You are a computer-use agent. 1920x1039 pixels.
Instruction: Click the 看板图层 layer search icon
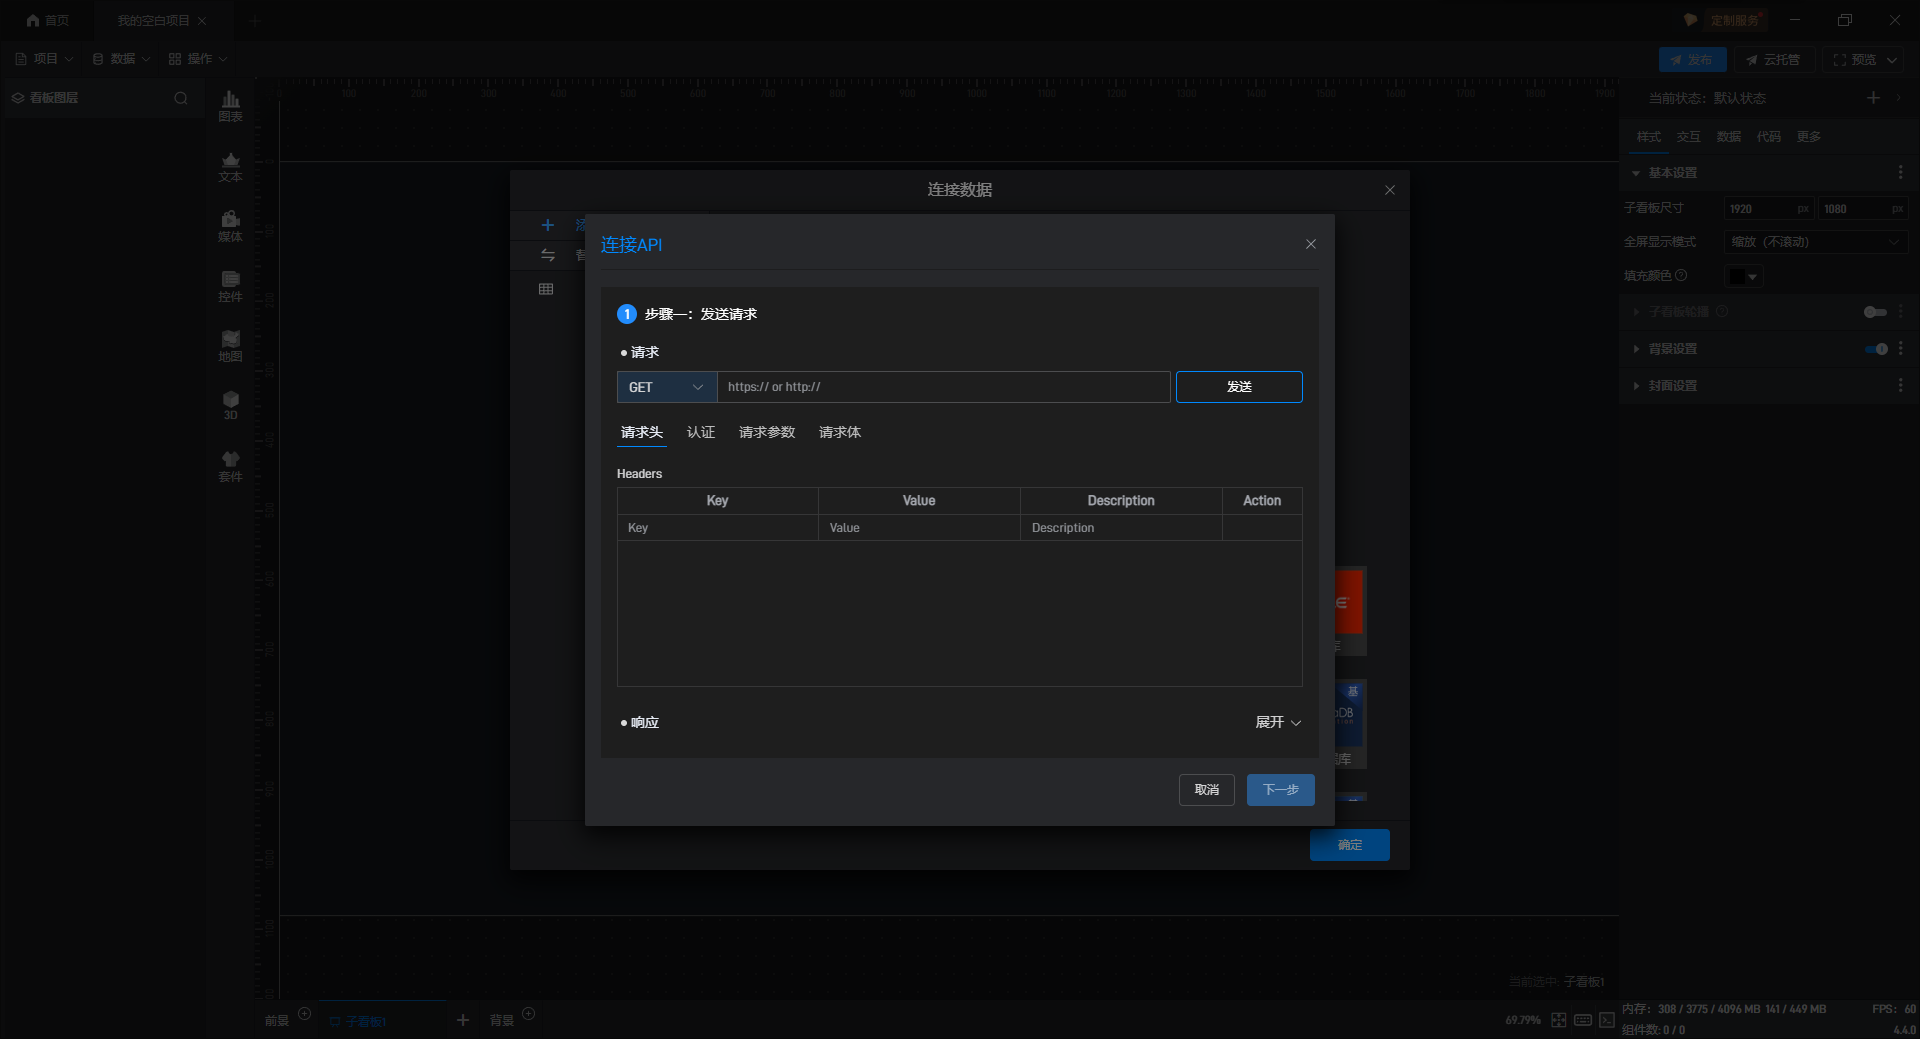[x=181, y=98]
